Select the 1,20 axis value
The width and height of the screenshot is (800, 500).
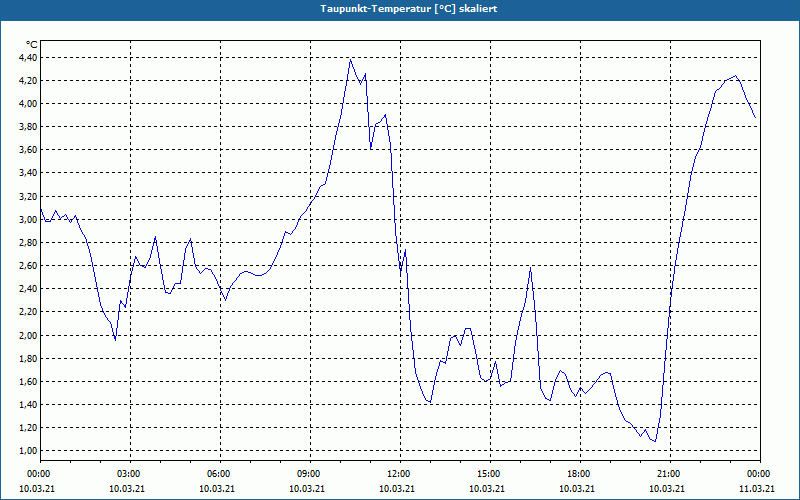point(28,428)
